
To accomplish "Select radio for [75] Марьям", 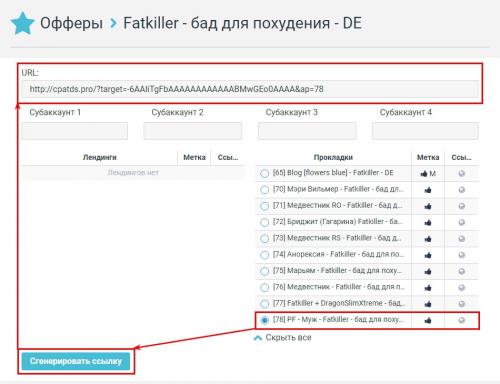I will point(265,271).
